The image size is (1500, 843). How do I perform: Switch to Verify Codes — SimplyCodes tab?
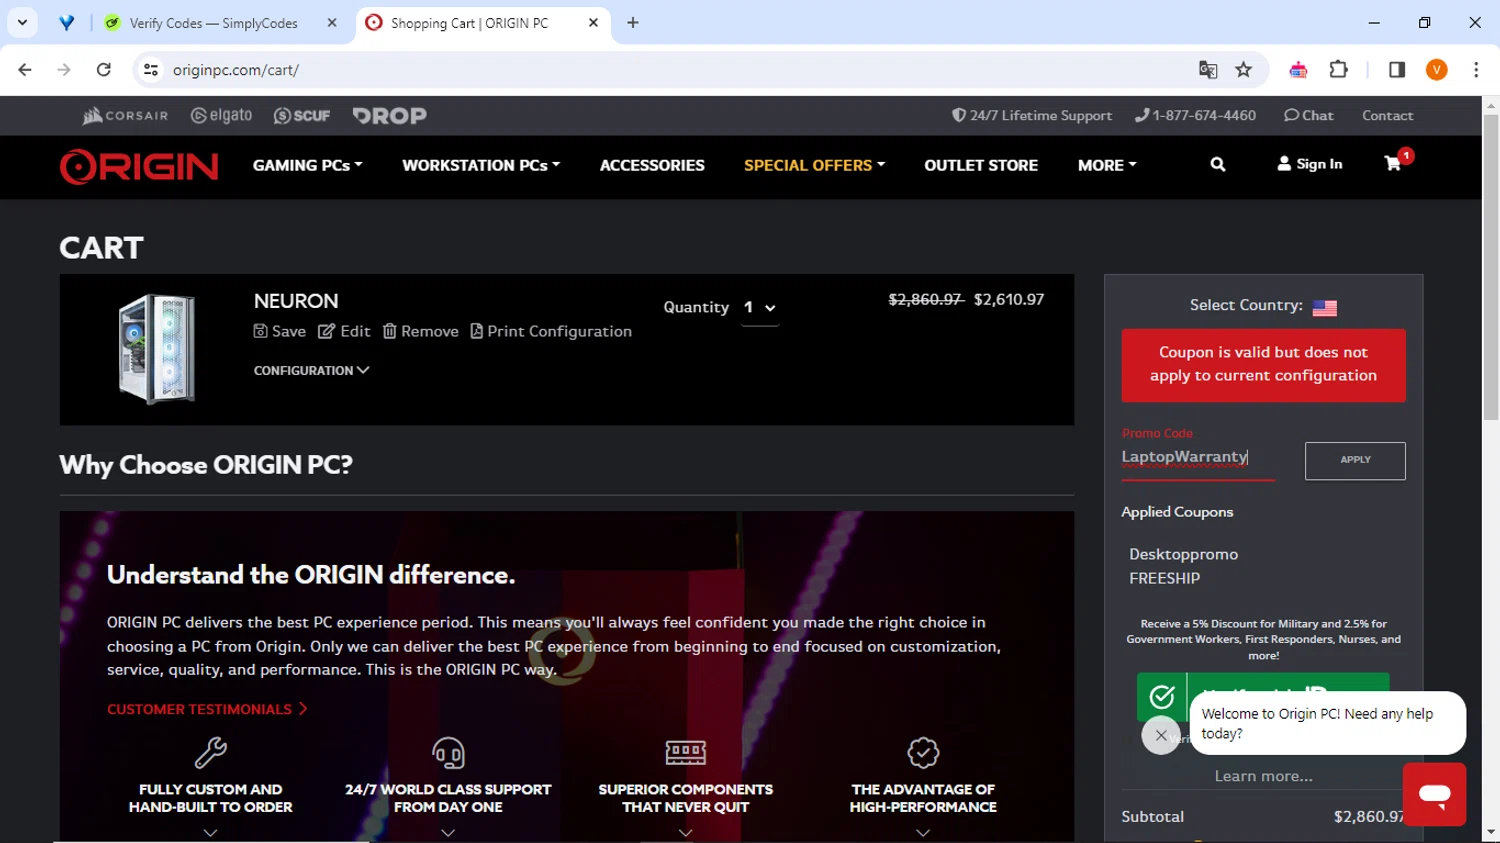point(212,23)
